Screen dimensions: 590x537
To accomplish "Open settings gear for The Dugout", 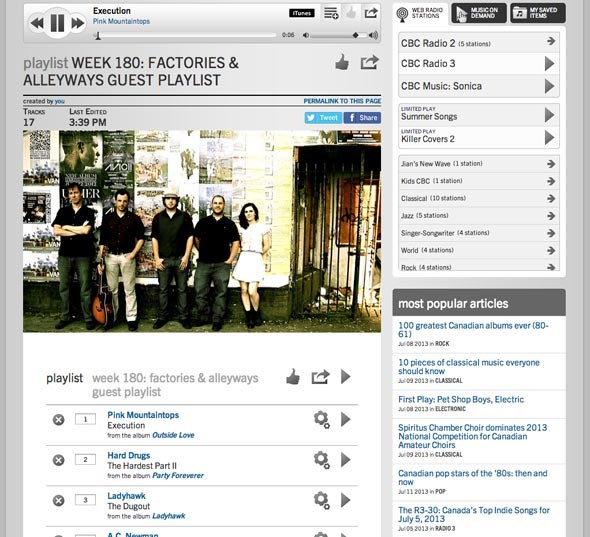I will [x=322, y=500].
